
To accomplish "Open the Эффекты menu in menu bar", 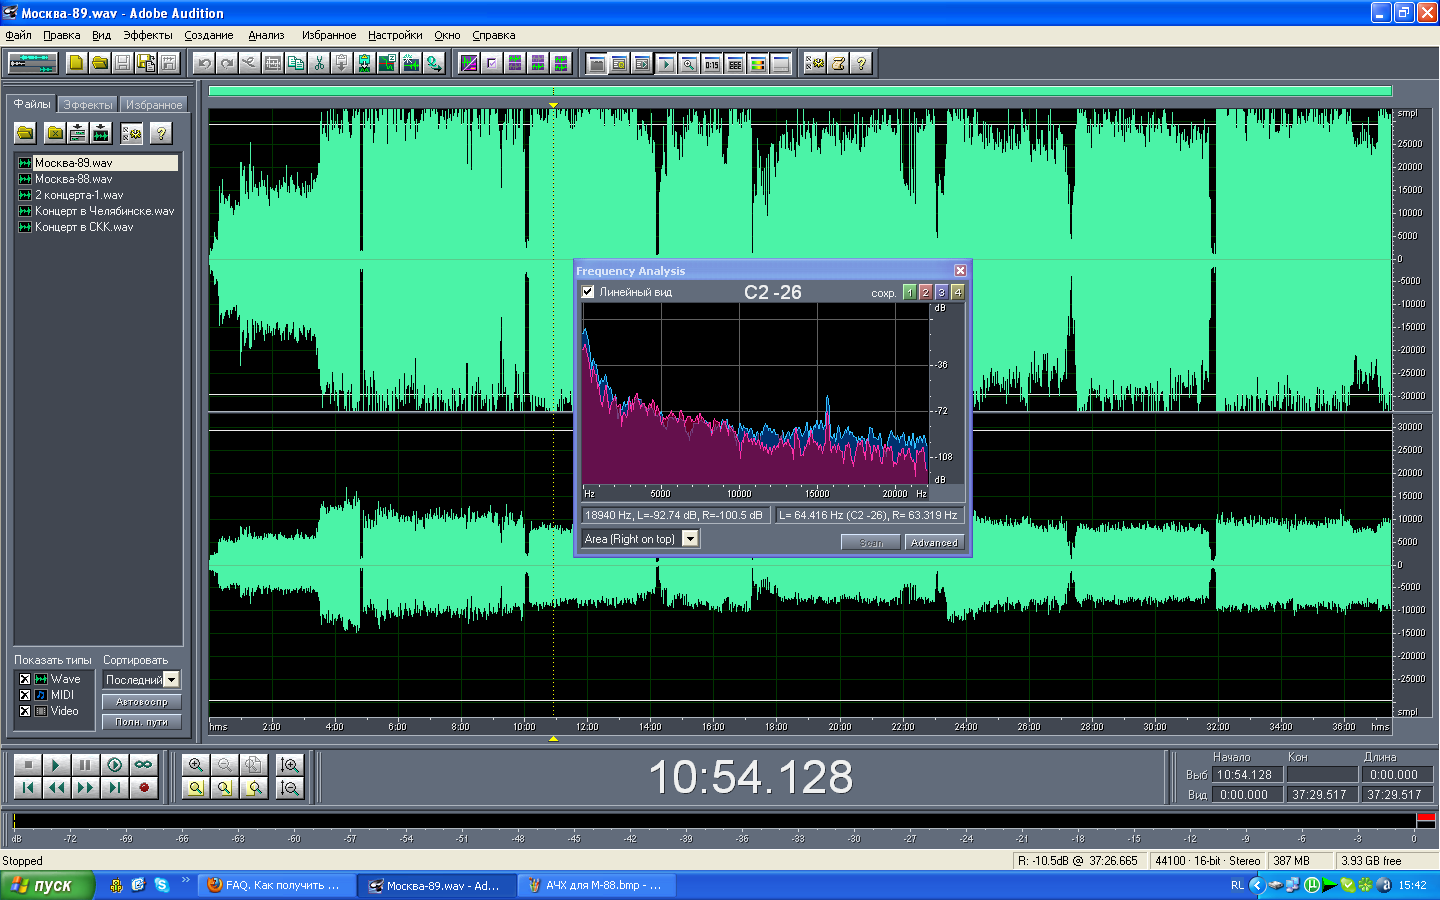I will 147,35.
